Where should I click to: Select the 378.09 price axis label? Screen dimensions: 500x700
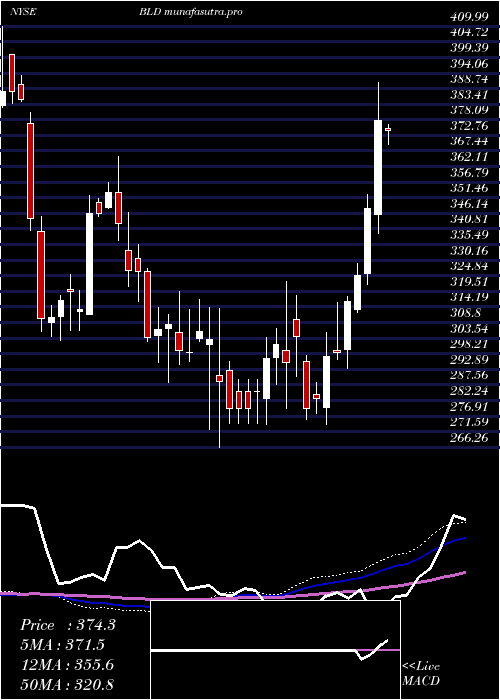click(x=468, y=110)
